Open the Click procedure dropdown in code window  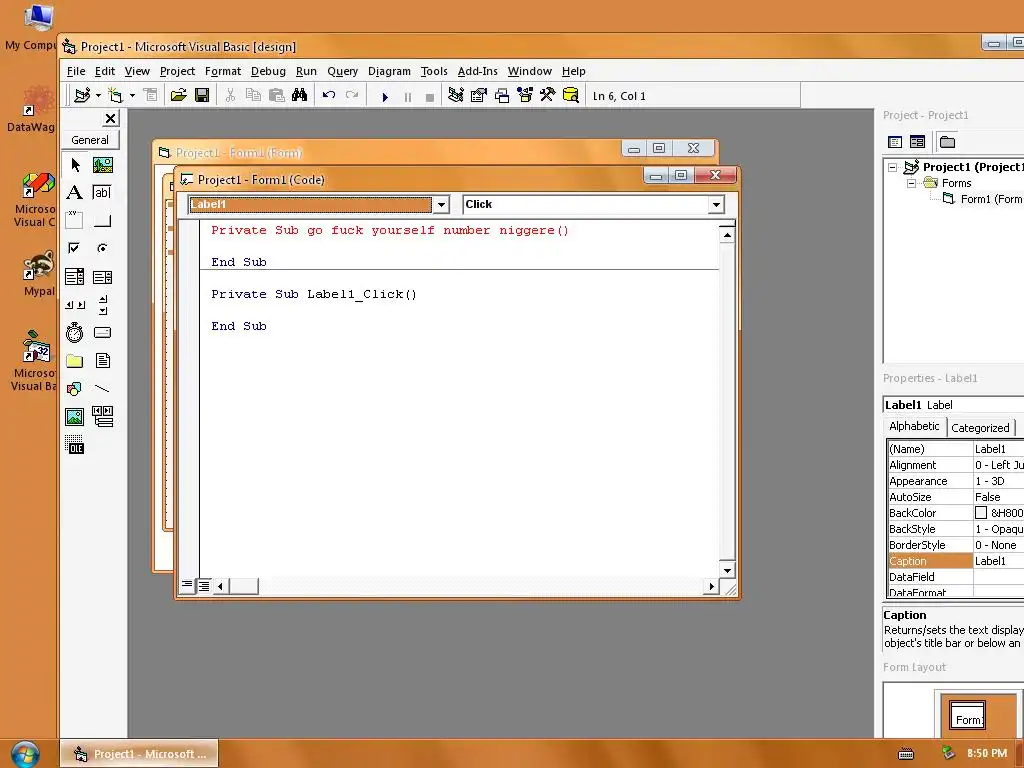pos(716,204)
